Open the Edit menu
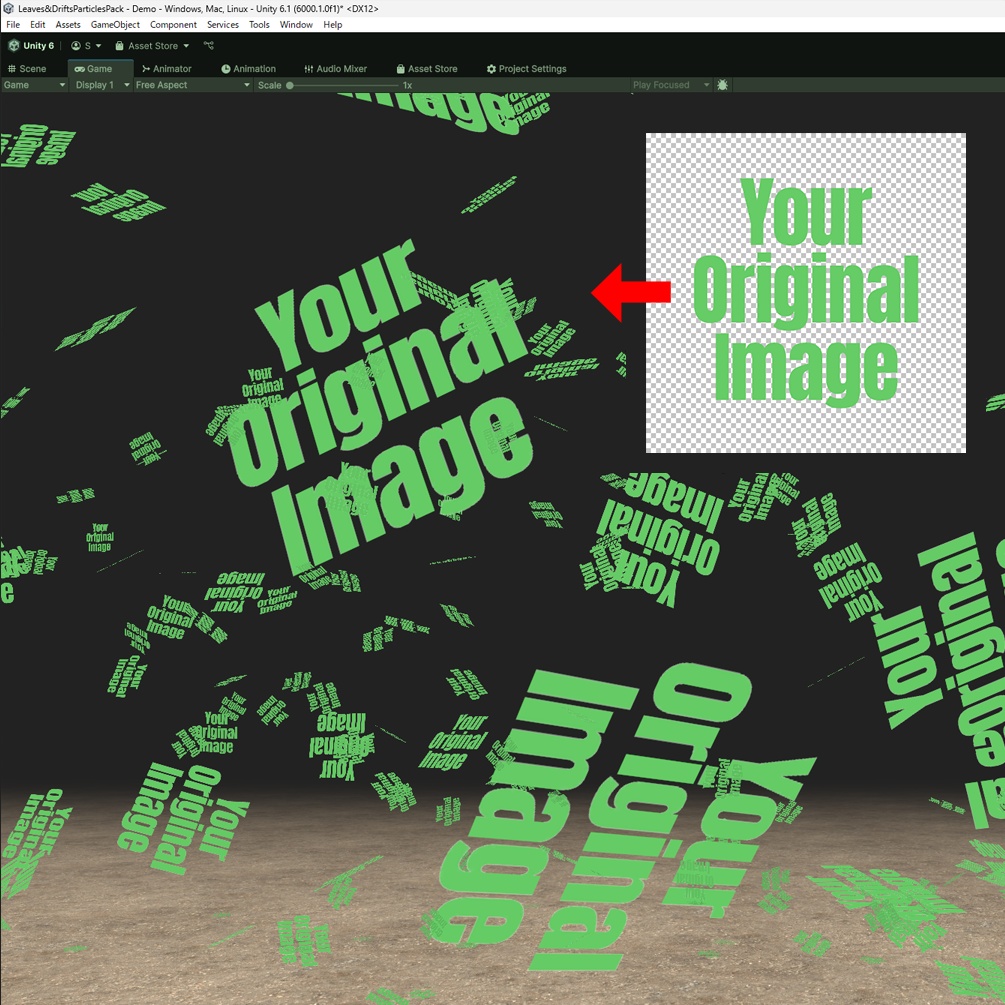Screen dimensions: 1005x1005 pos(38,24)
